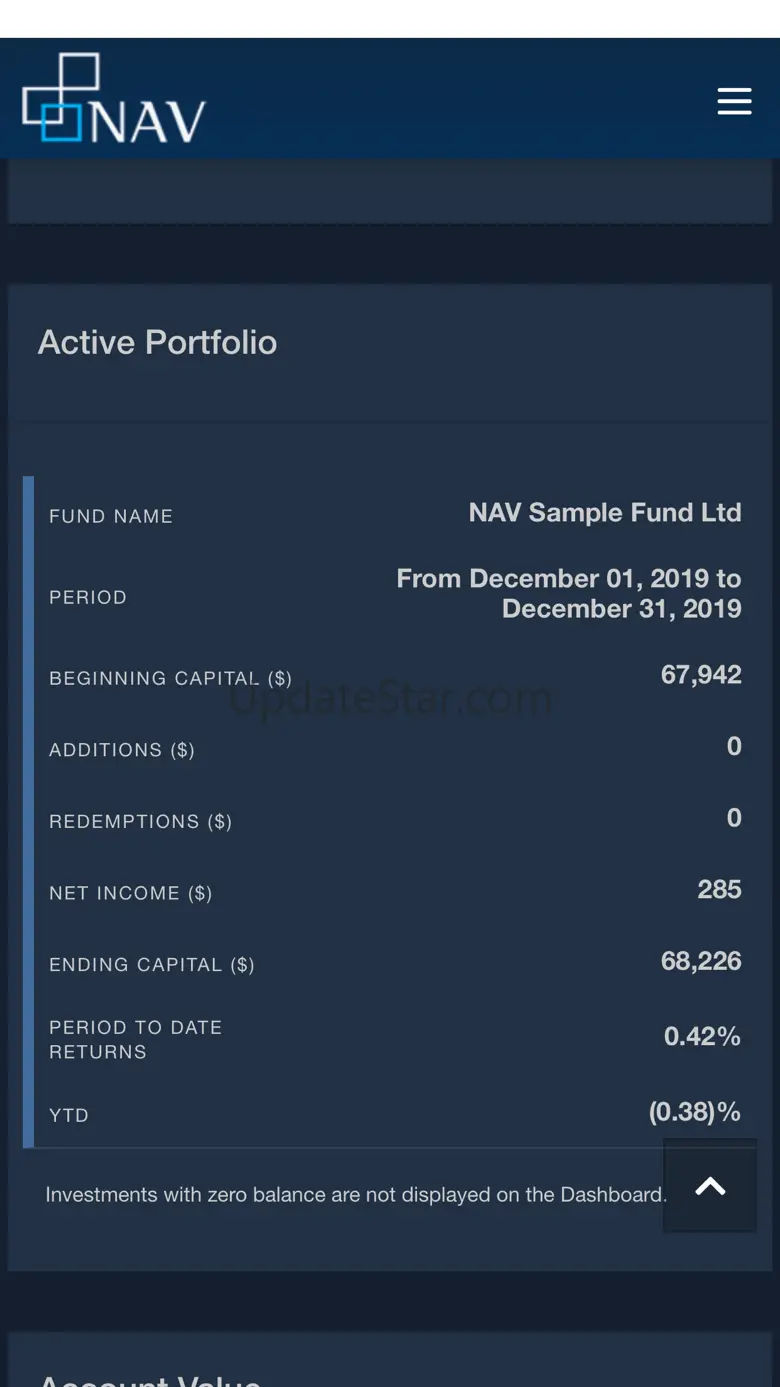The height and width of the screenshot is (1387, 780).
Task: Open the hamburger navigation menu
Action: click(734, 101)
